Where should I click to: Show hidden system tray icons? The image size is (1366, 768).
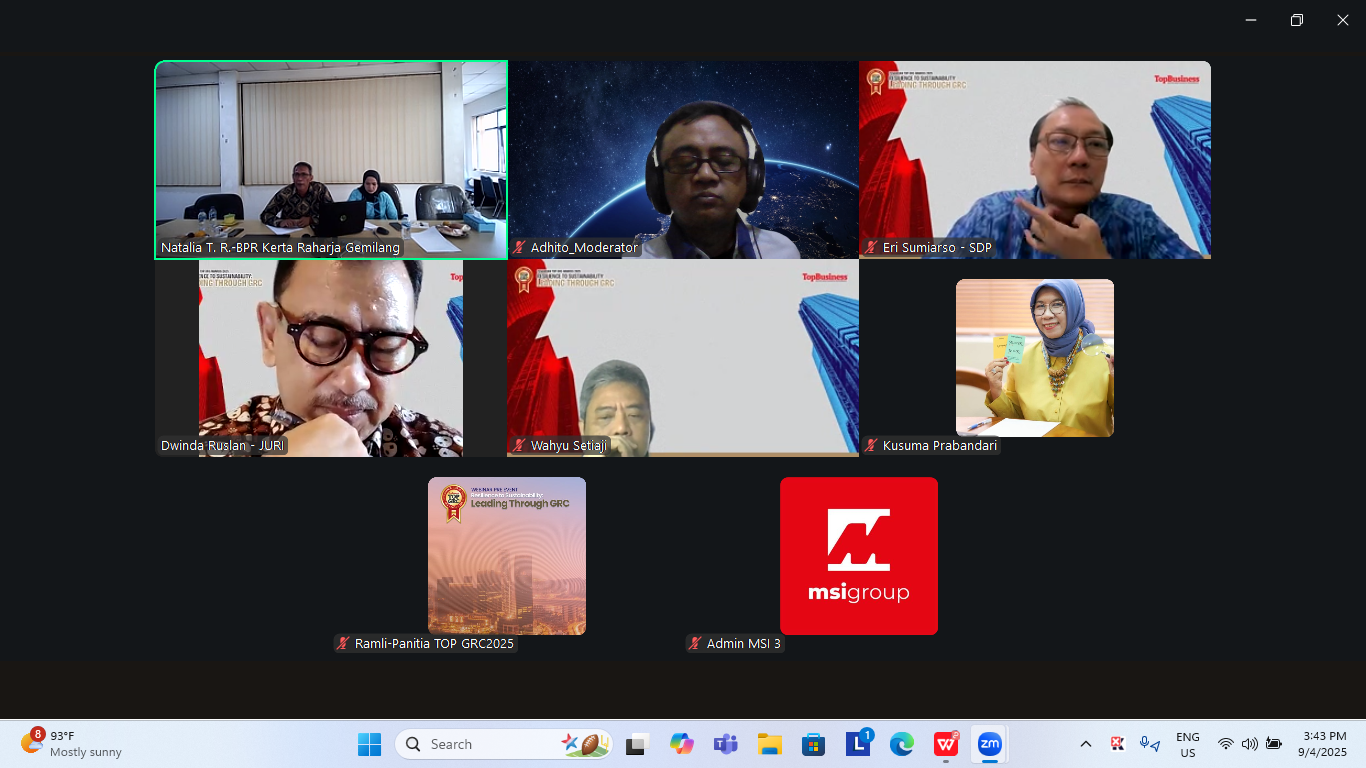coord(1086,744)
